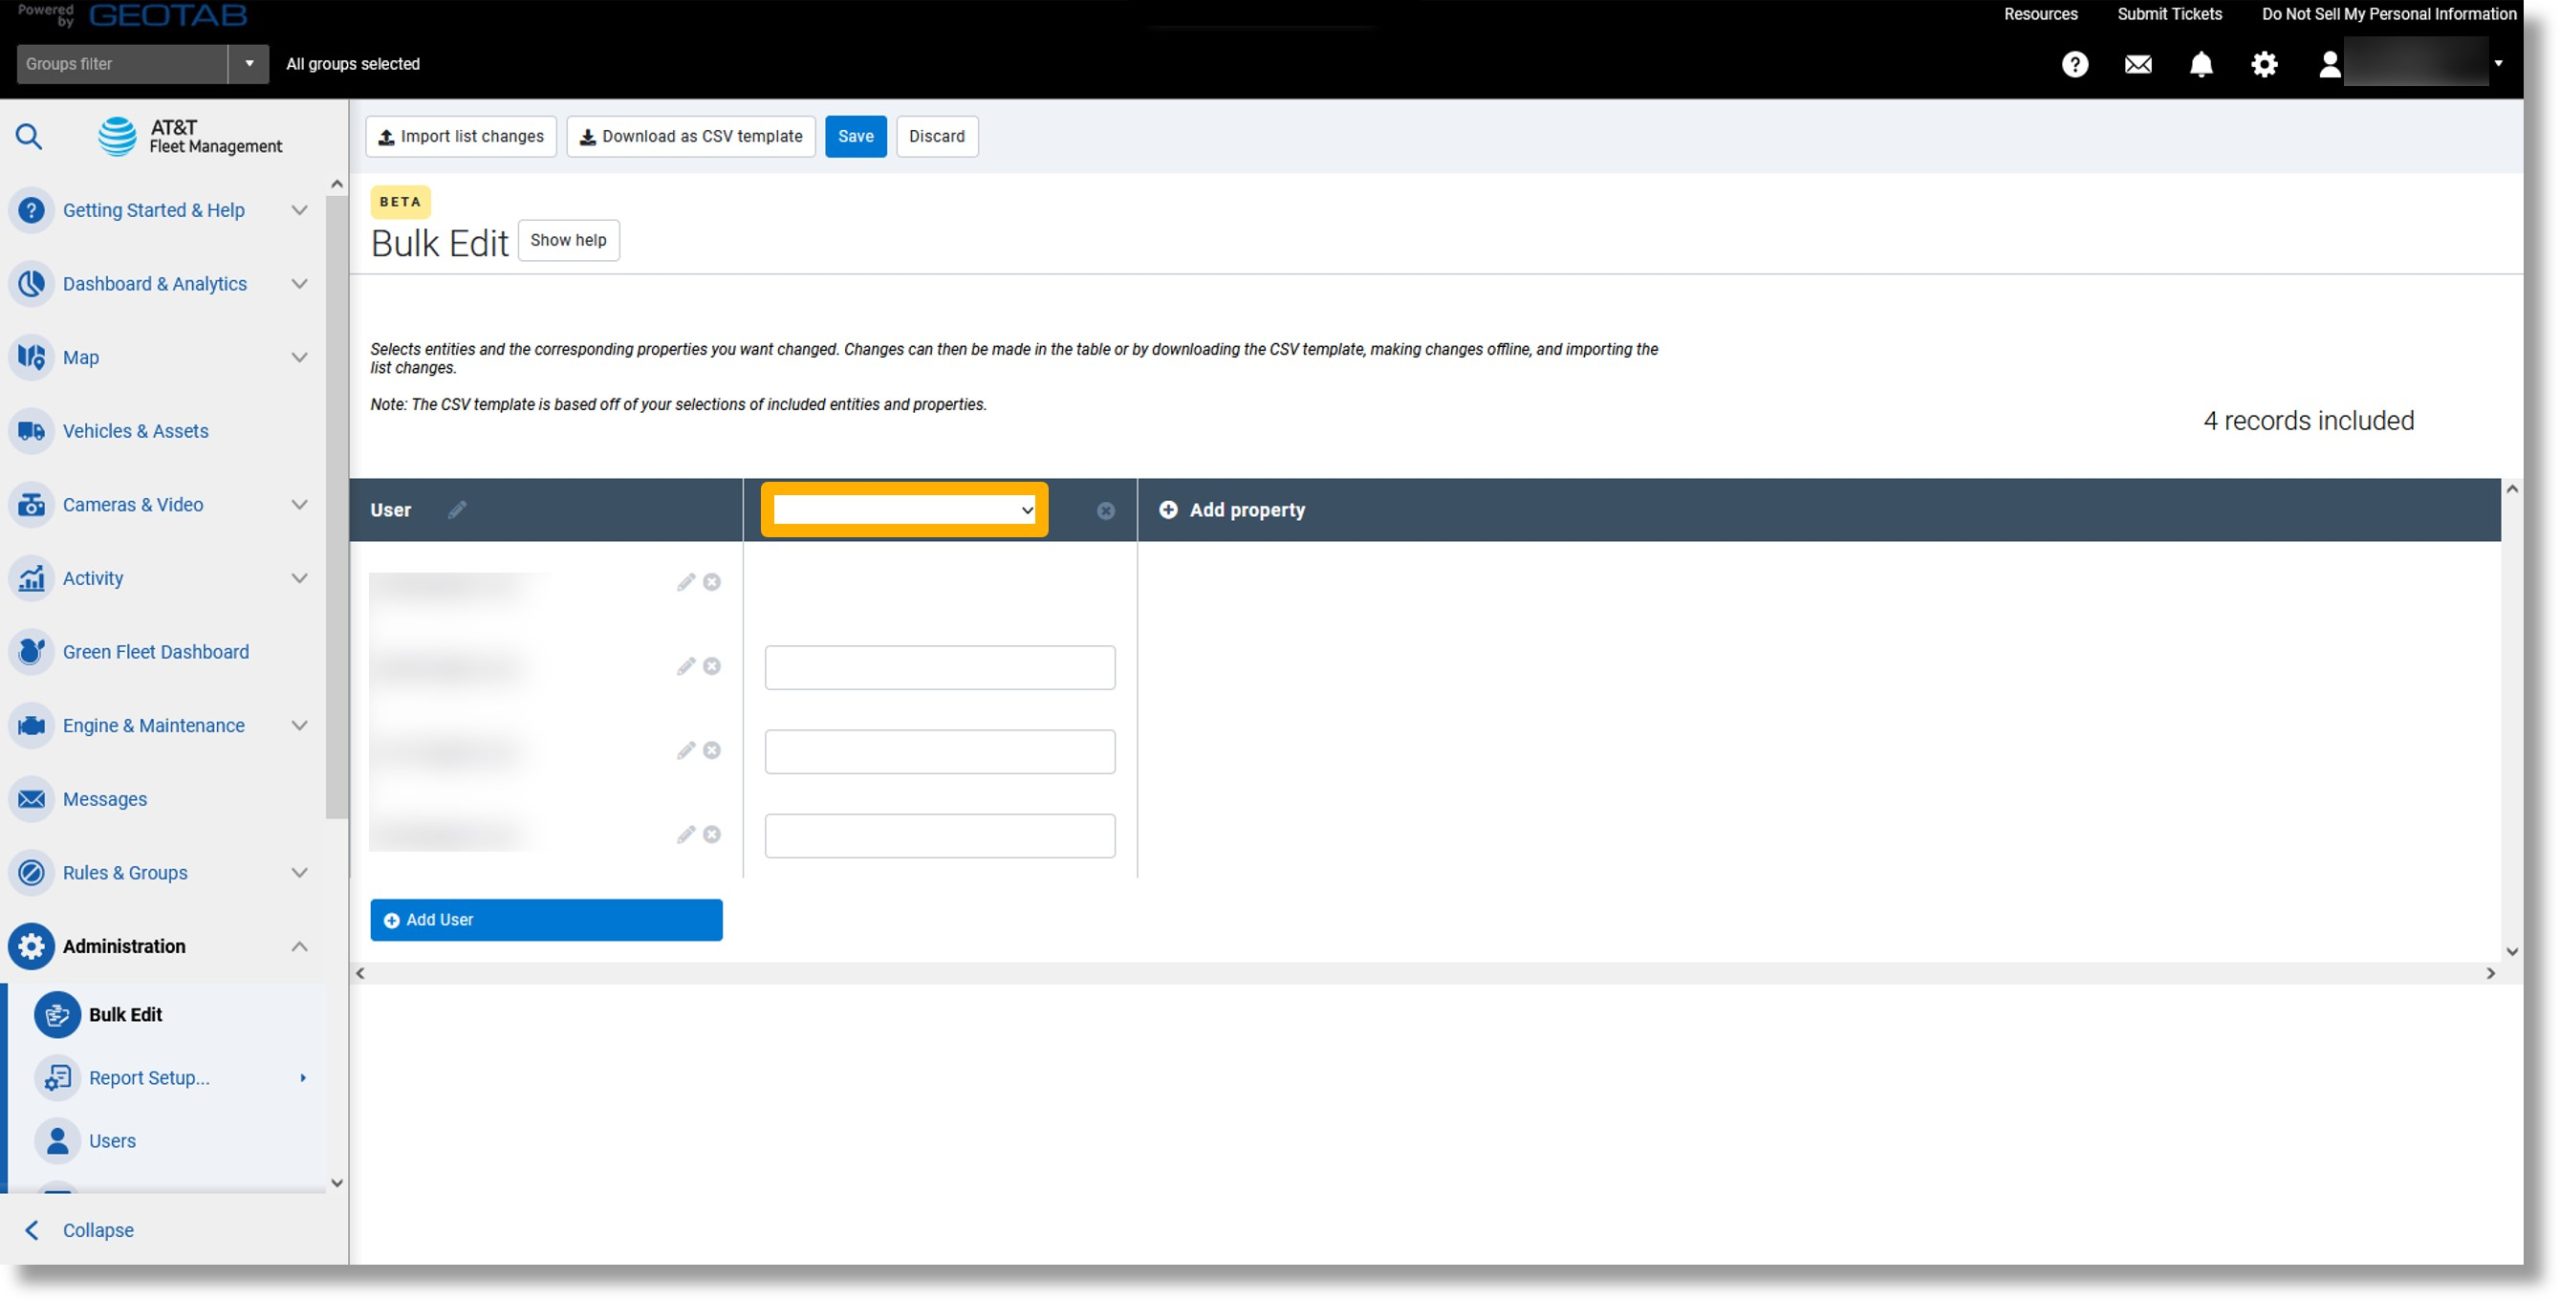
Task: Expand the Getting Started & Help chevron
Action: tap(299, 210)
